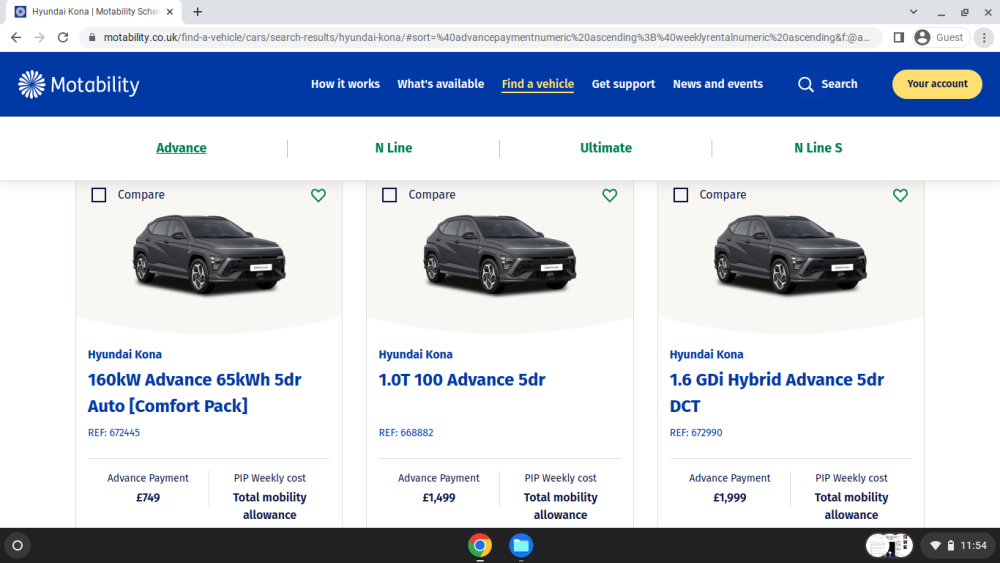Click car image for REF 672990
This screenshot has height=563, width=1000.
(791, 254)
